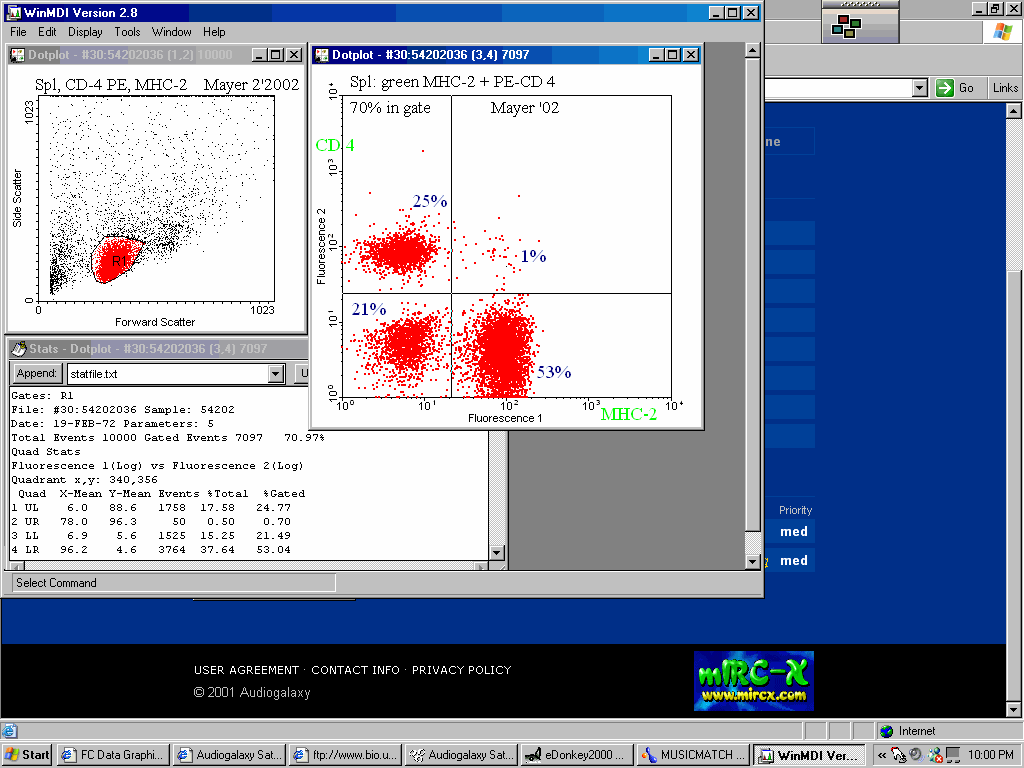Follow the PRIVACY POLICY link

(461, 670)
